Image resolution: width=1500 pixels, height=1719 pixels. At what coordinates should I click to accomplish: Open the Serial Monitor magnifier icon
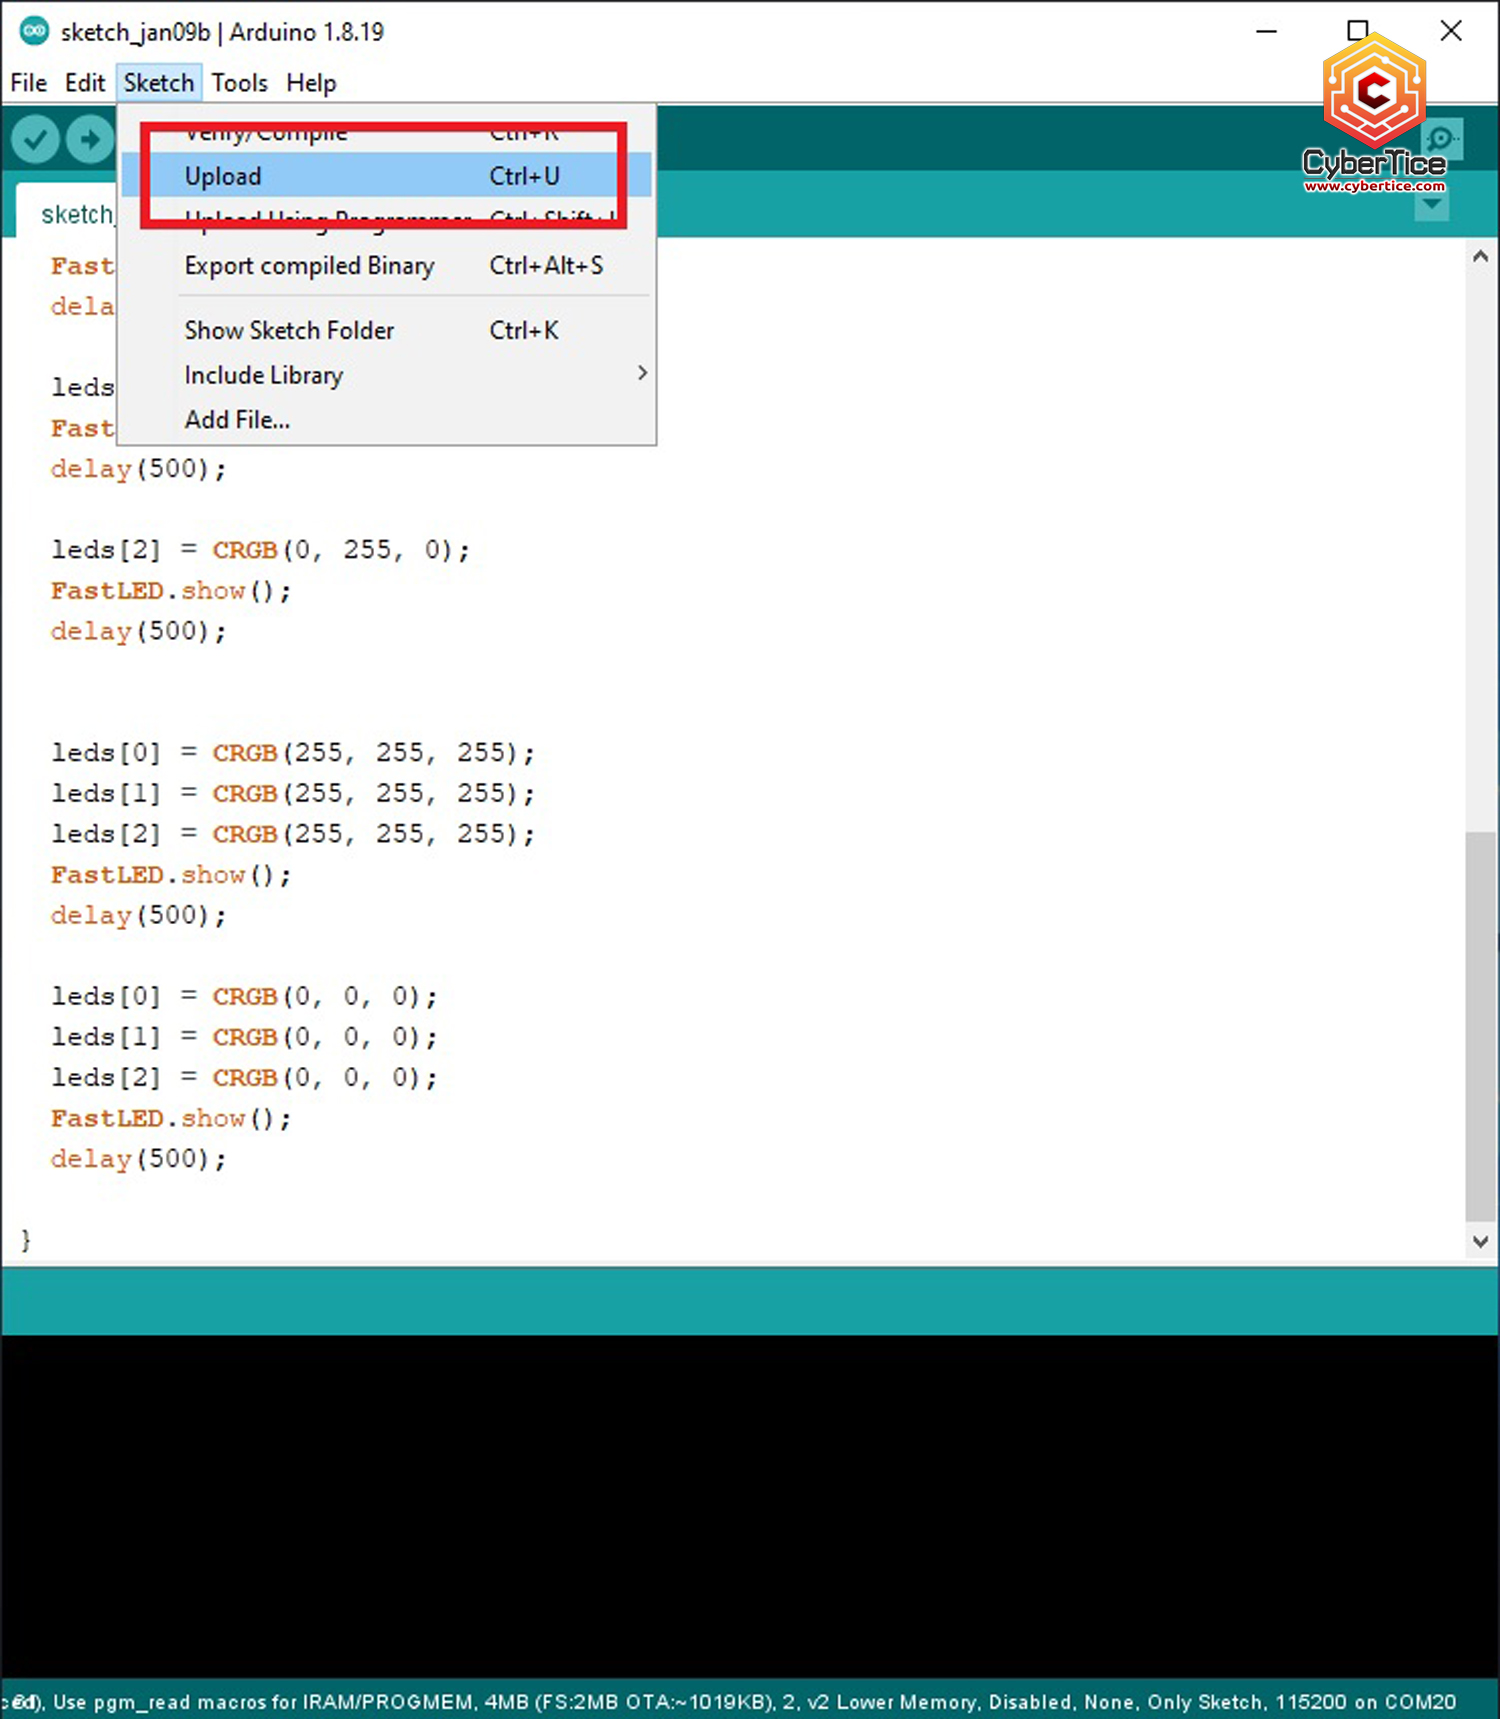coord(1441,139)
